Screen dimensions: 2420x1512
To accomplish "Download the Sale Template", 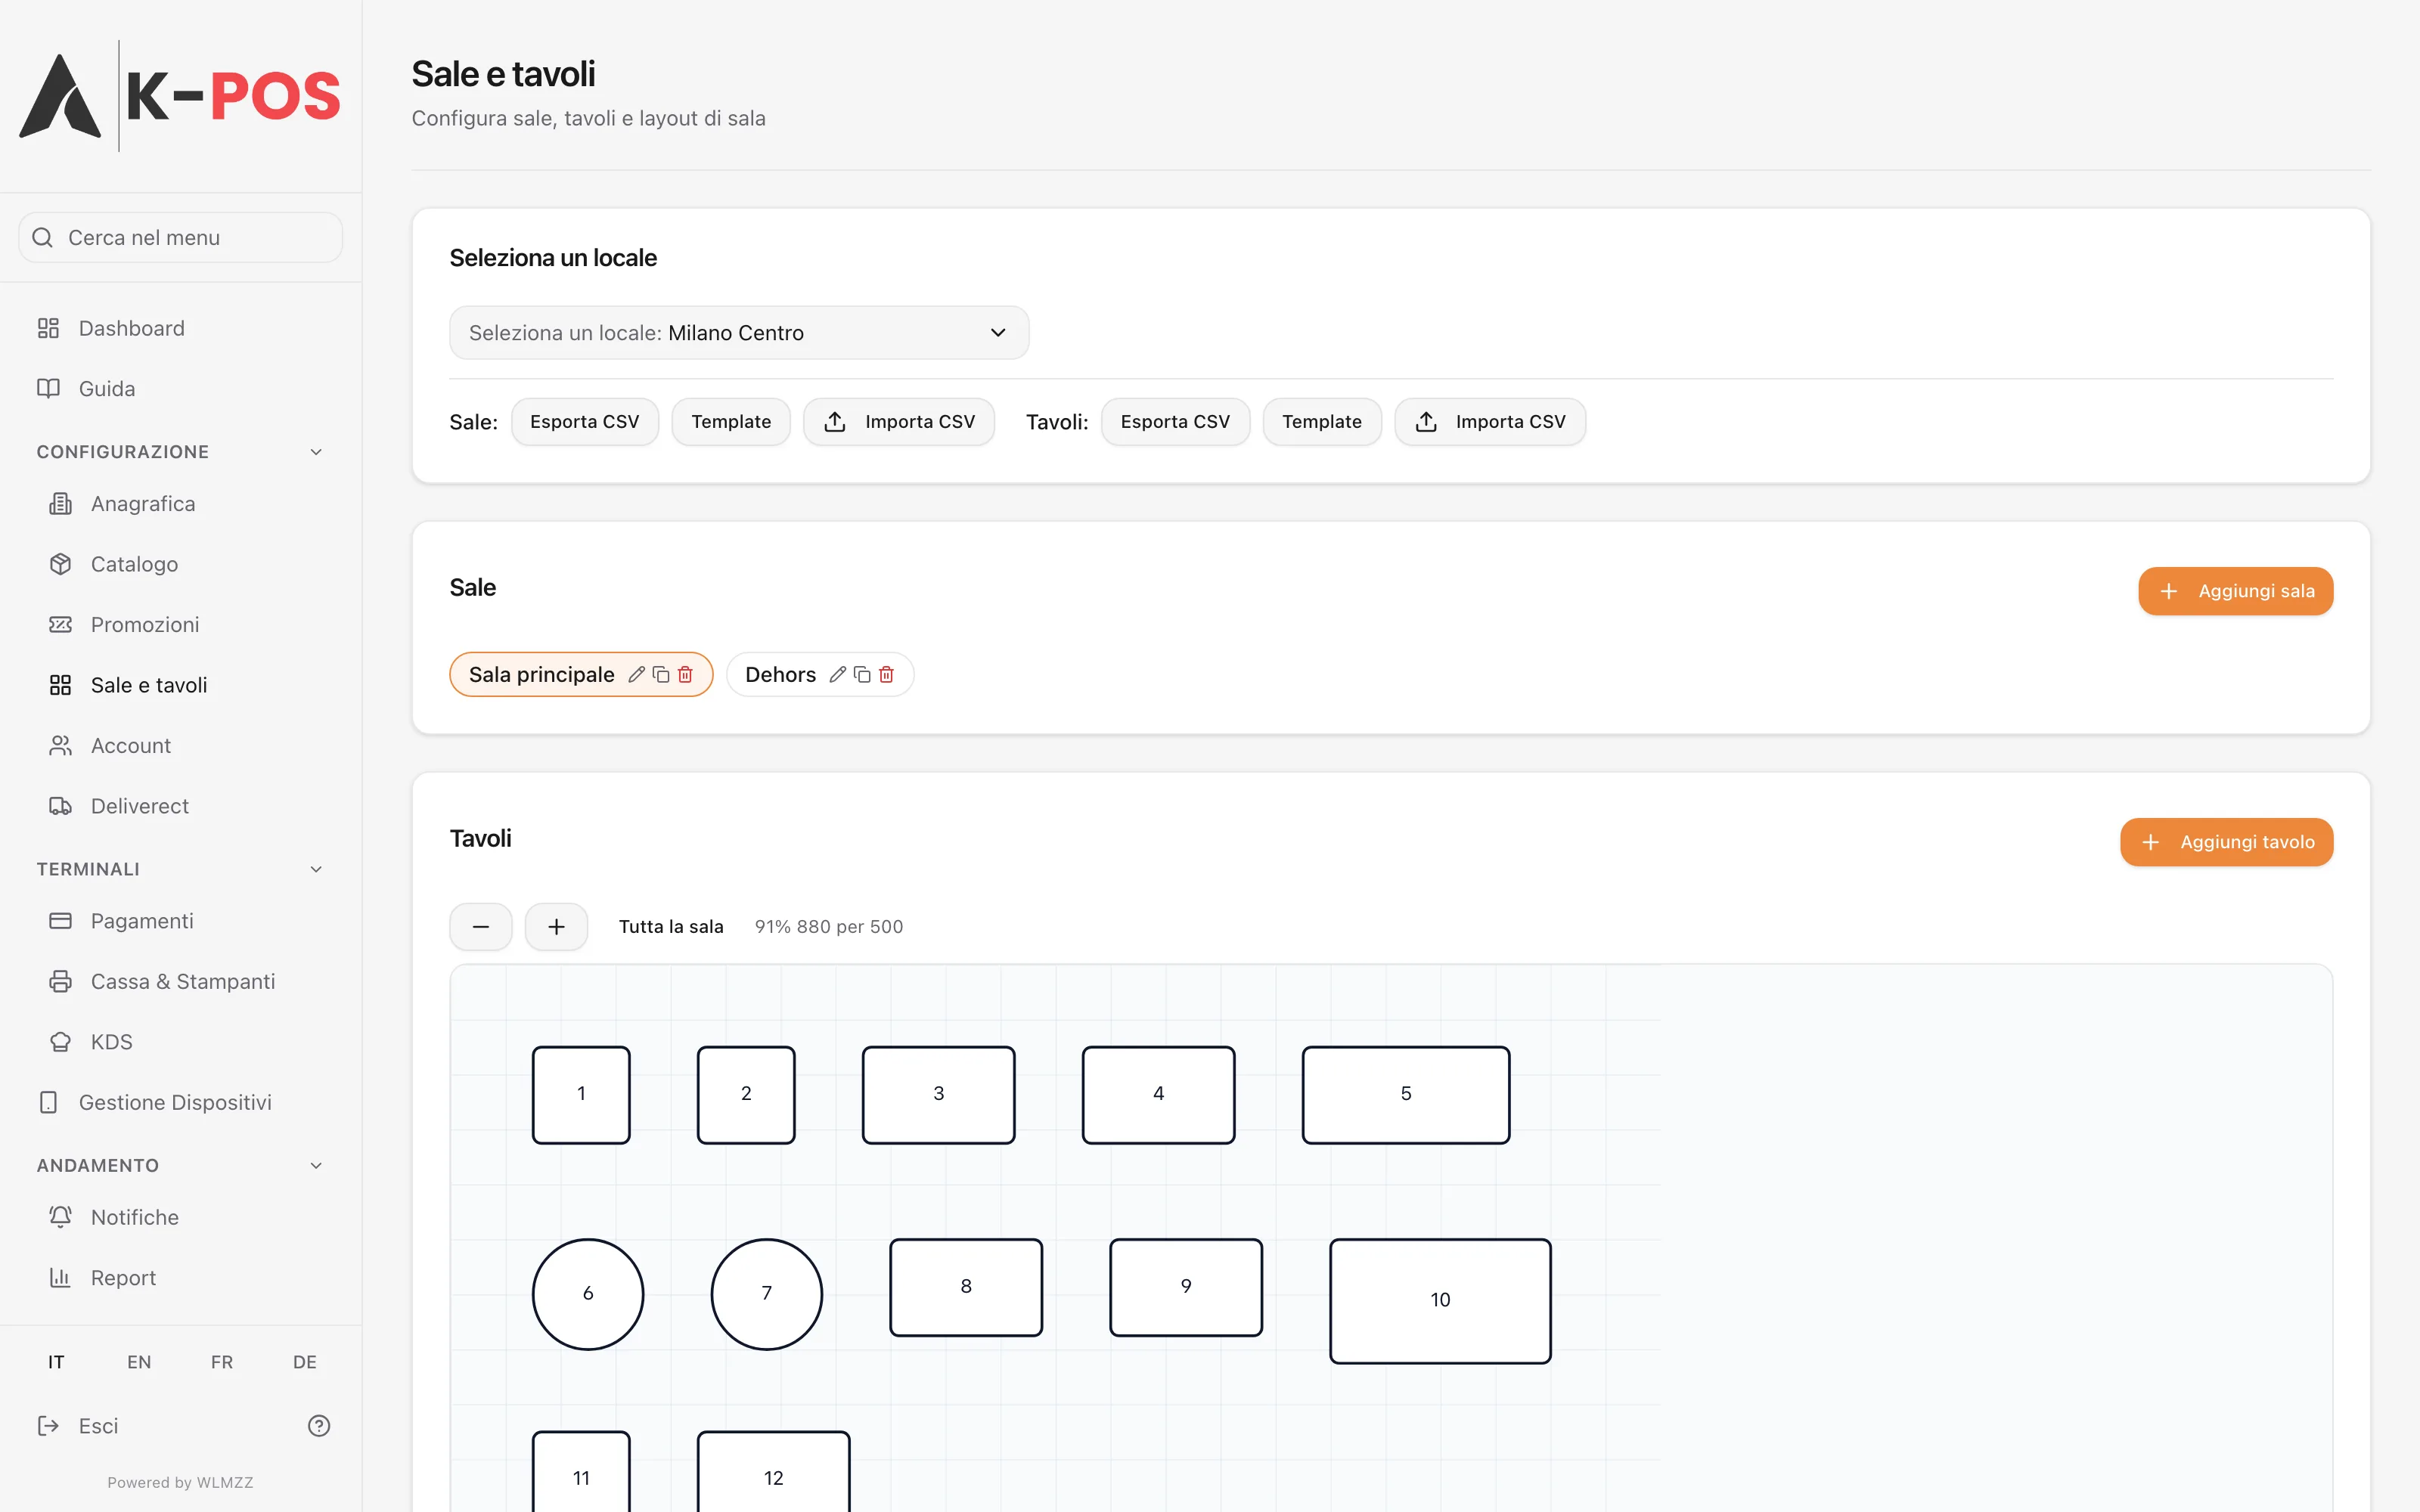I will (x=731, y=422).
